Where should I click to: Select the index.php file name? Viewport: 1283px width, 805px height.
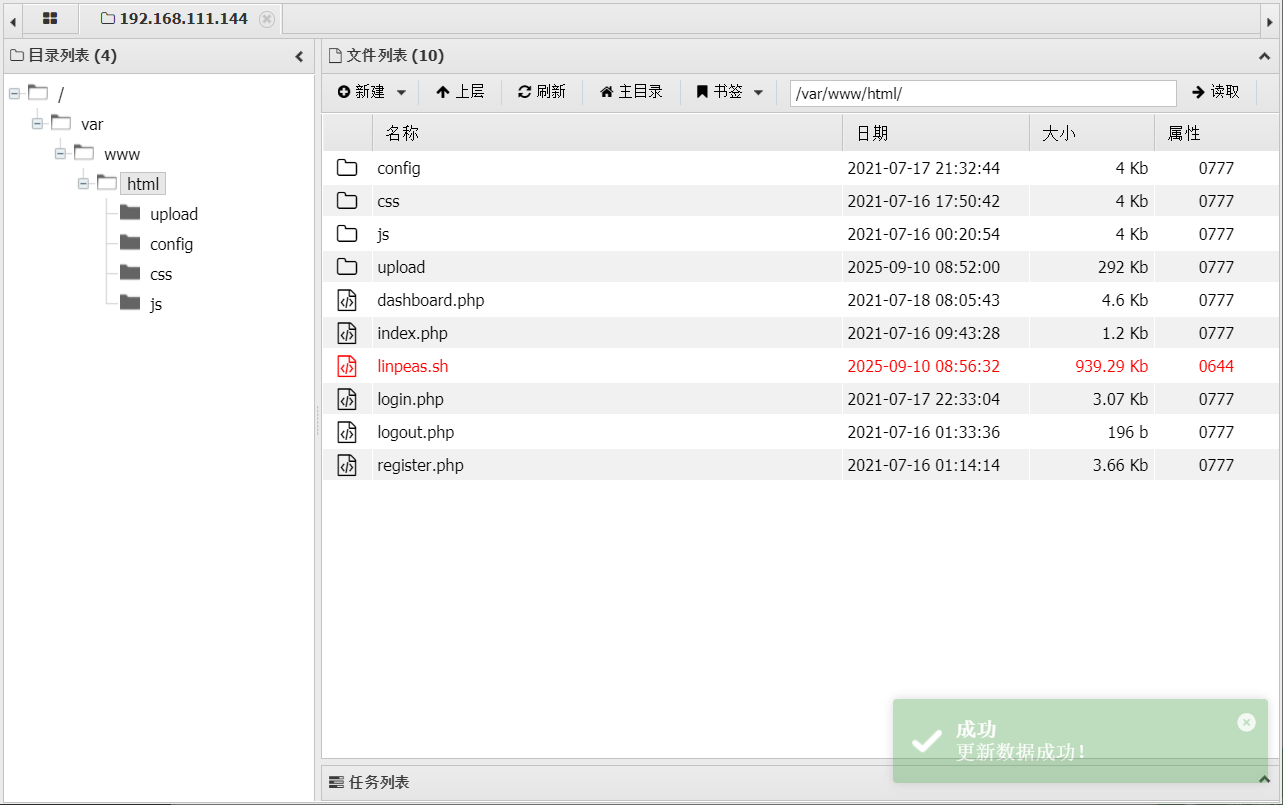tap(412, 333)
